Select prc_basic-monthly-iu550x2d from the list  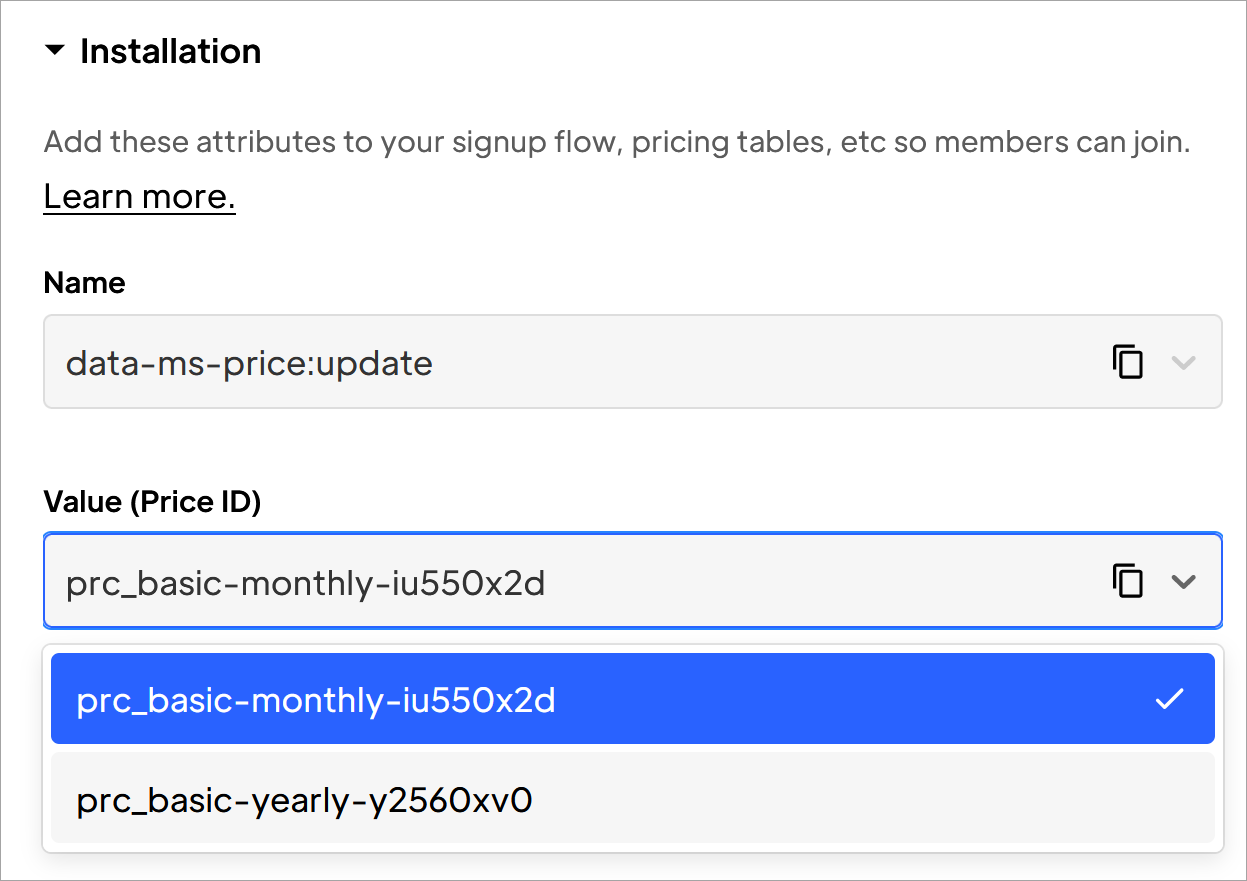(632, 699)
